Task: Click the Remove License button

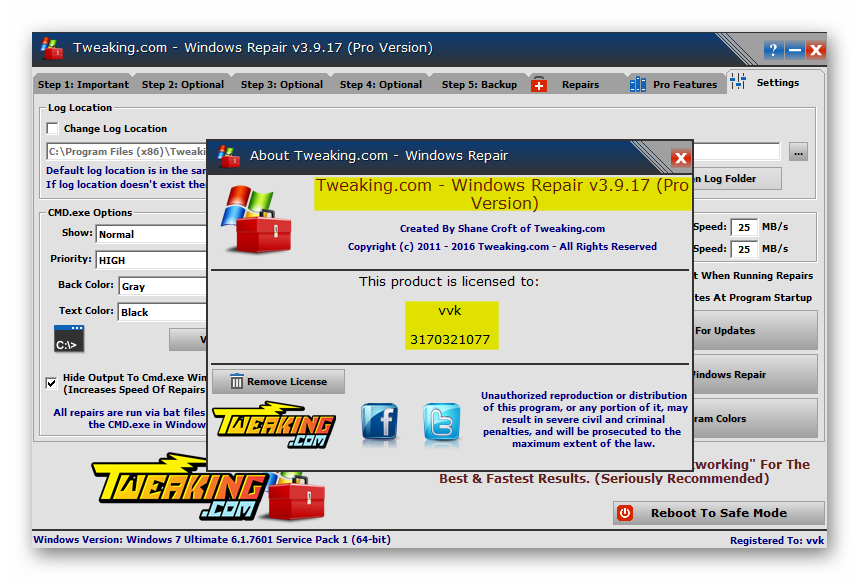Action: coord(278,381)
